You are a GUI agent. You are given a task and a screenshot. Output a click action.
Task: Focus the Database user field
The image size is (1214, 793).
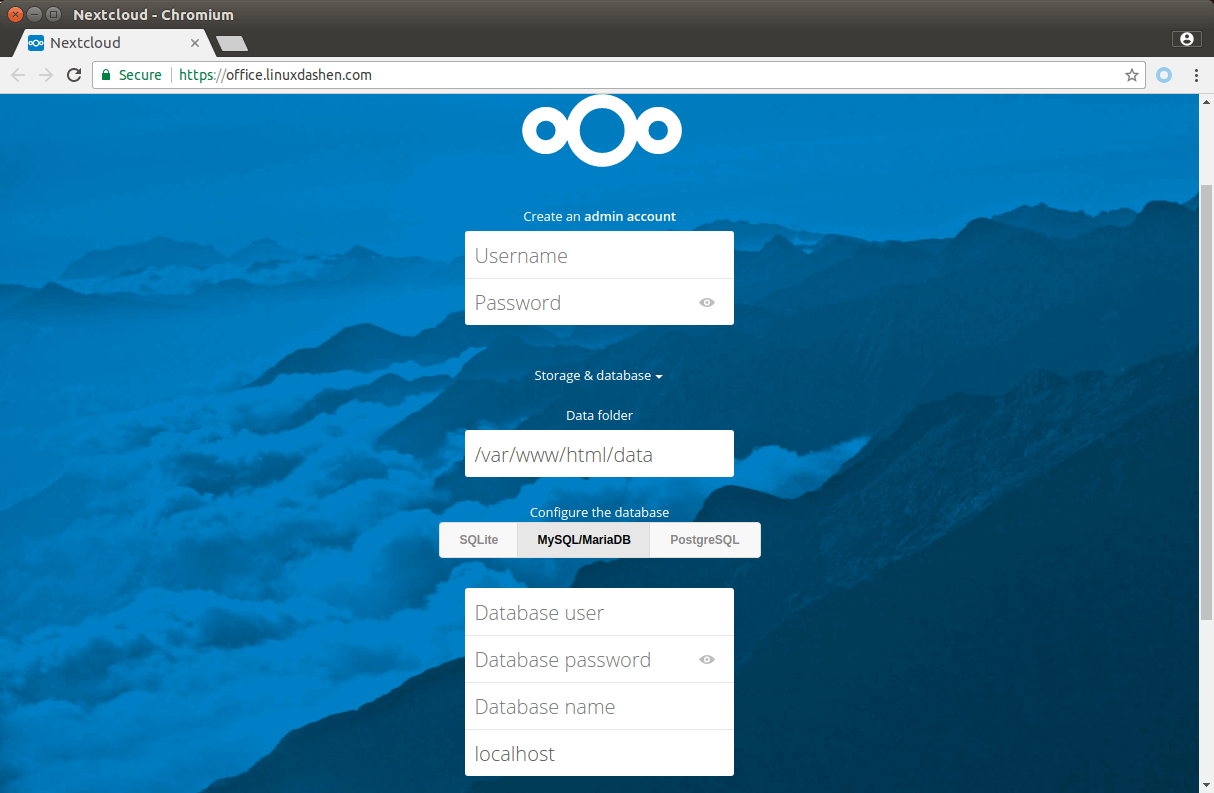599,612
